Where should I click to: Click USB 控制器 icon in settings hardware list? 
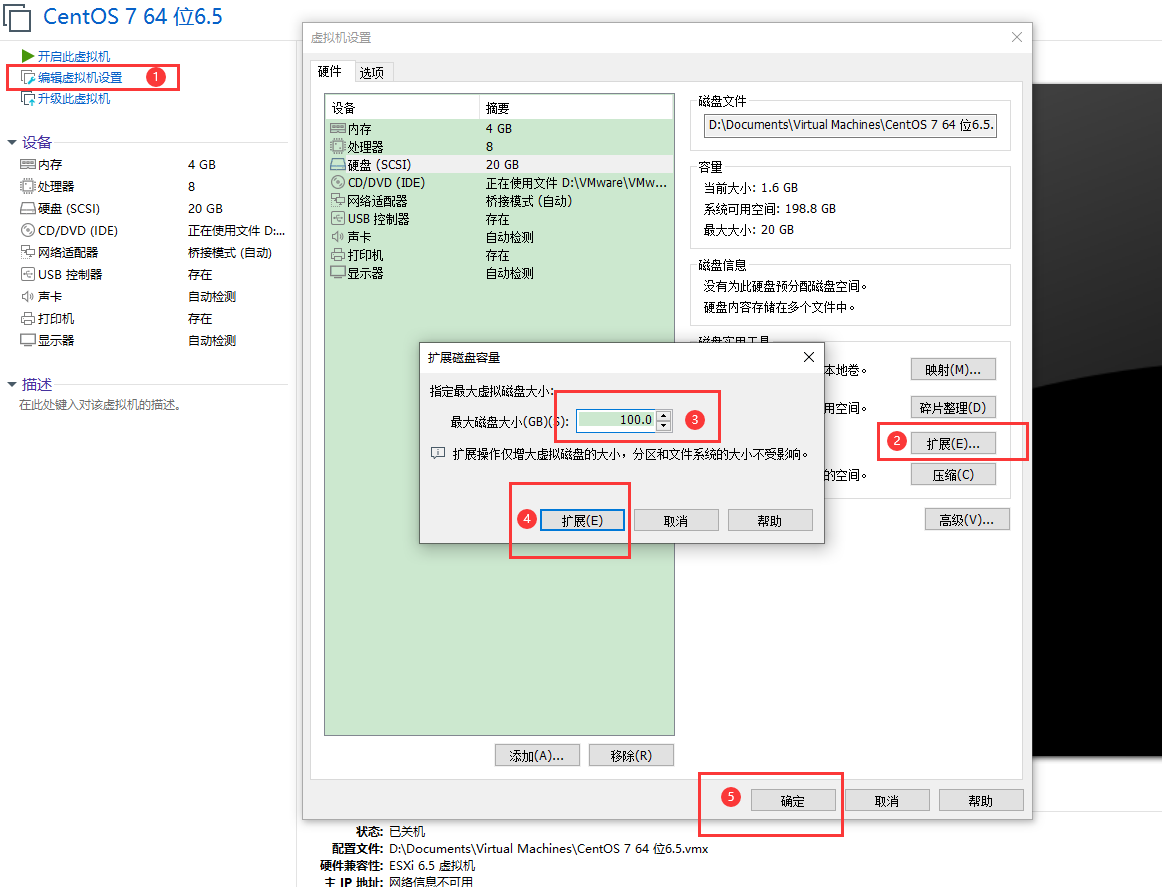click(338, 219)
